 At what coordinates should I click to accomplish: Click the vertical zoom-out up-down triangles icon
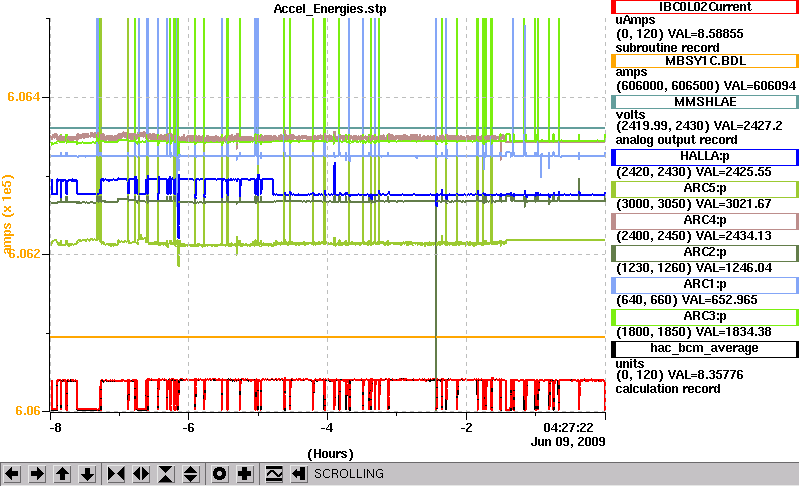(x=191, y=474)
